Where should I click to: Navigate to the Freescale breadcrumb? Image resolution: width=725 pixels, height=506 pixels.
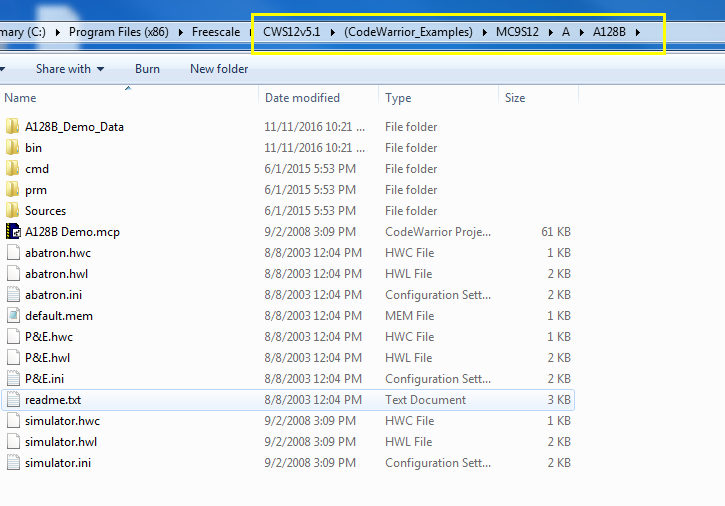pyautogui.click(x=216, y=32)
